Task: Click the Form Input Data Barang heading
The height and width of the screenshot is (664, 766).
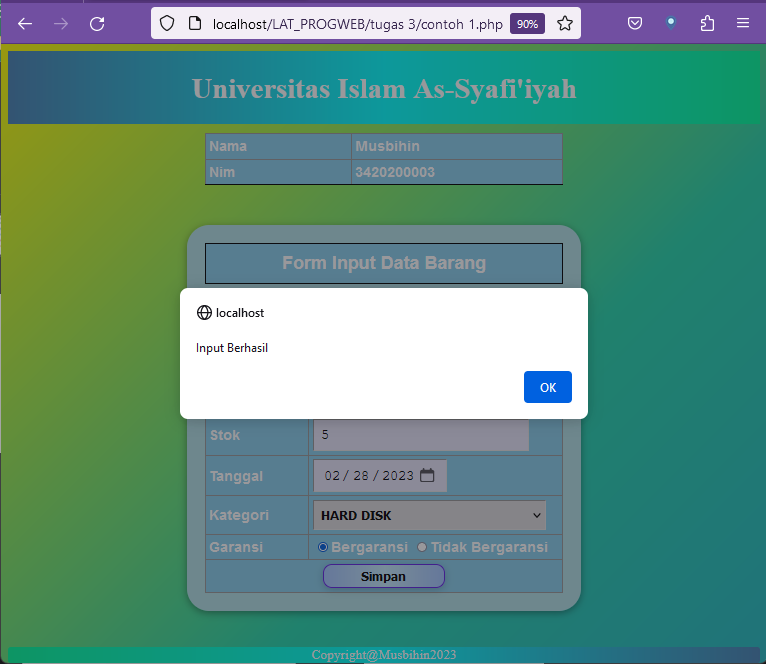Action: tap(384, 263)
